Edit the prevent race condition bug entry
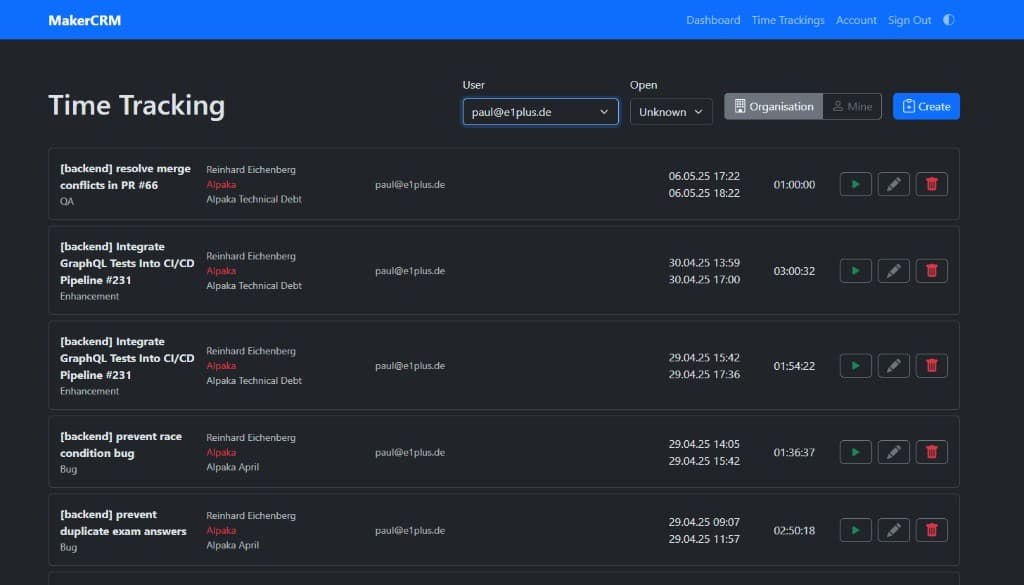Screen dimensions: 1024x585 [x=893, y=452]
